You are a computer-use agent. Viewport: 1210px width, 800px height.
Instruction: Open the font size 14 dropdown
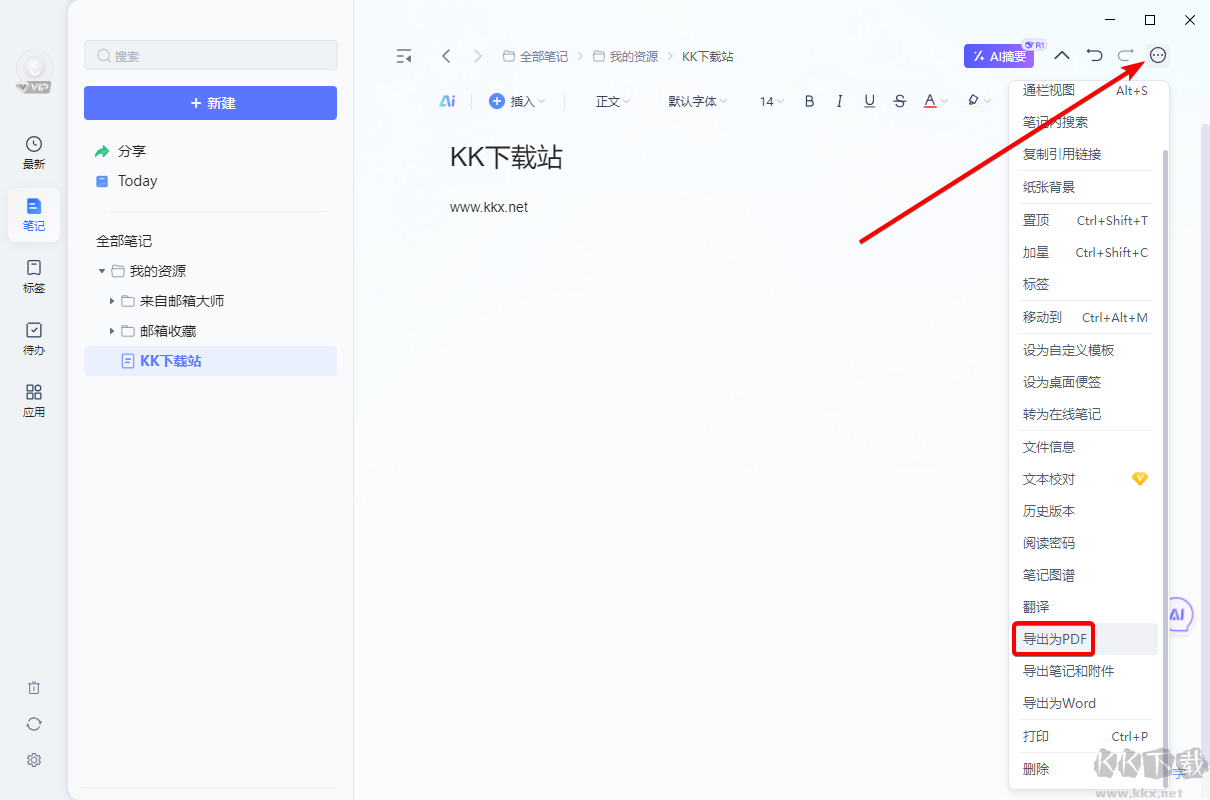click(x=771, y=101)
